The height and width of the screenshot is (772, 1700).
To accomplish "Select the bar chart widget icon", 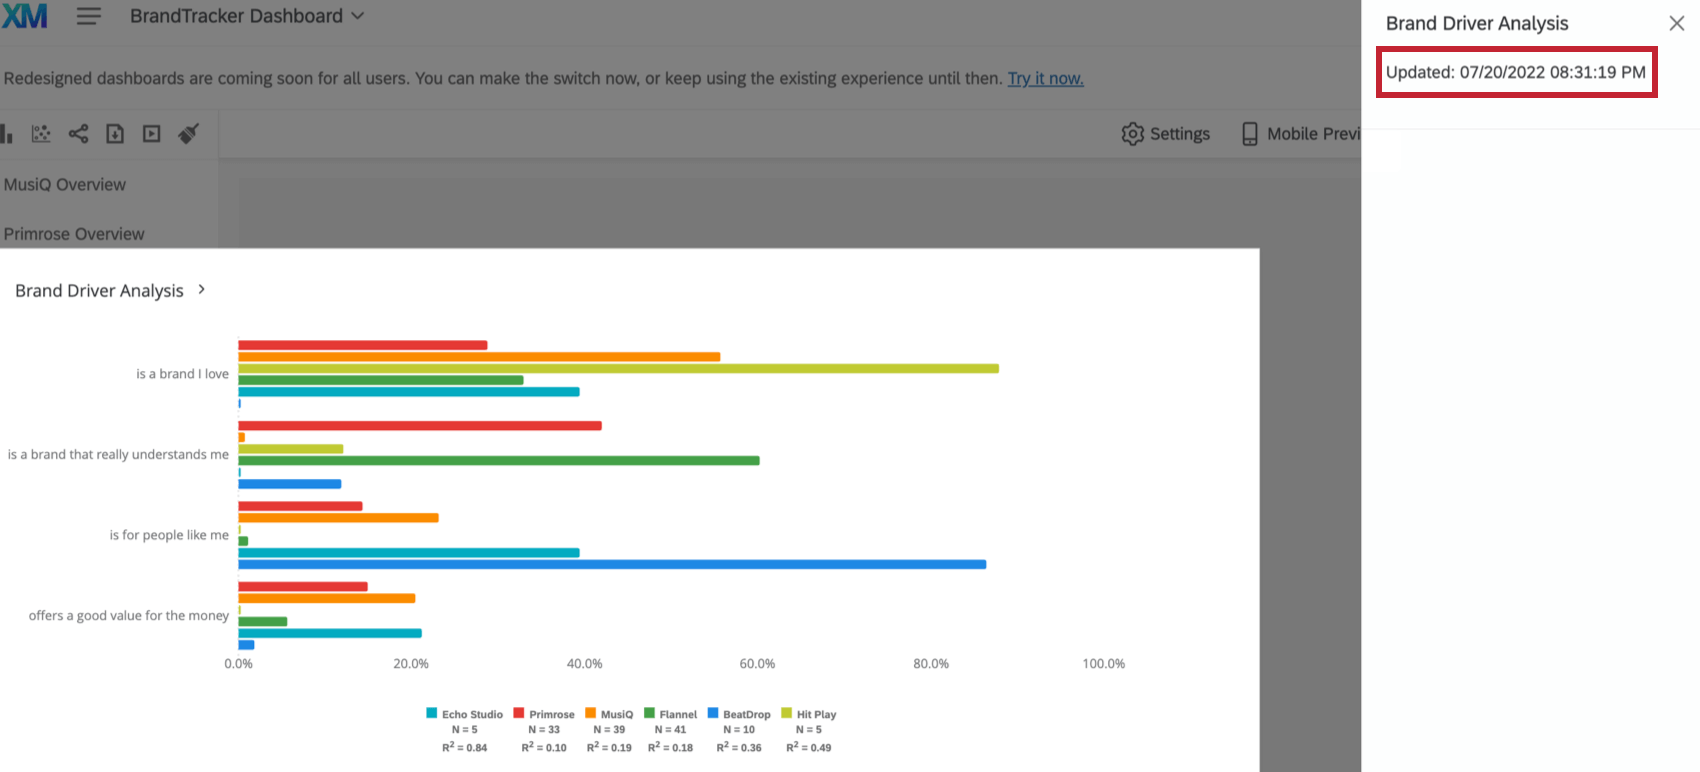I will pyautogui.click(x=7, y=133).
